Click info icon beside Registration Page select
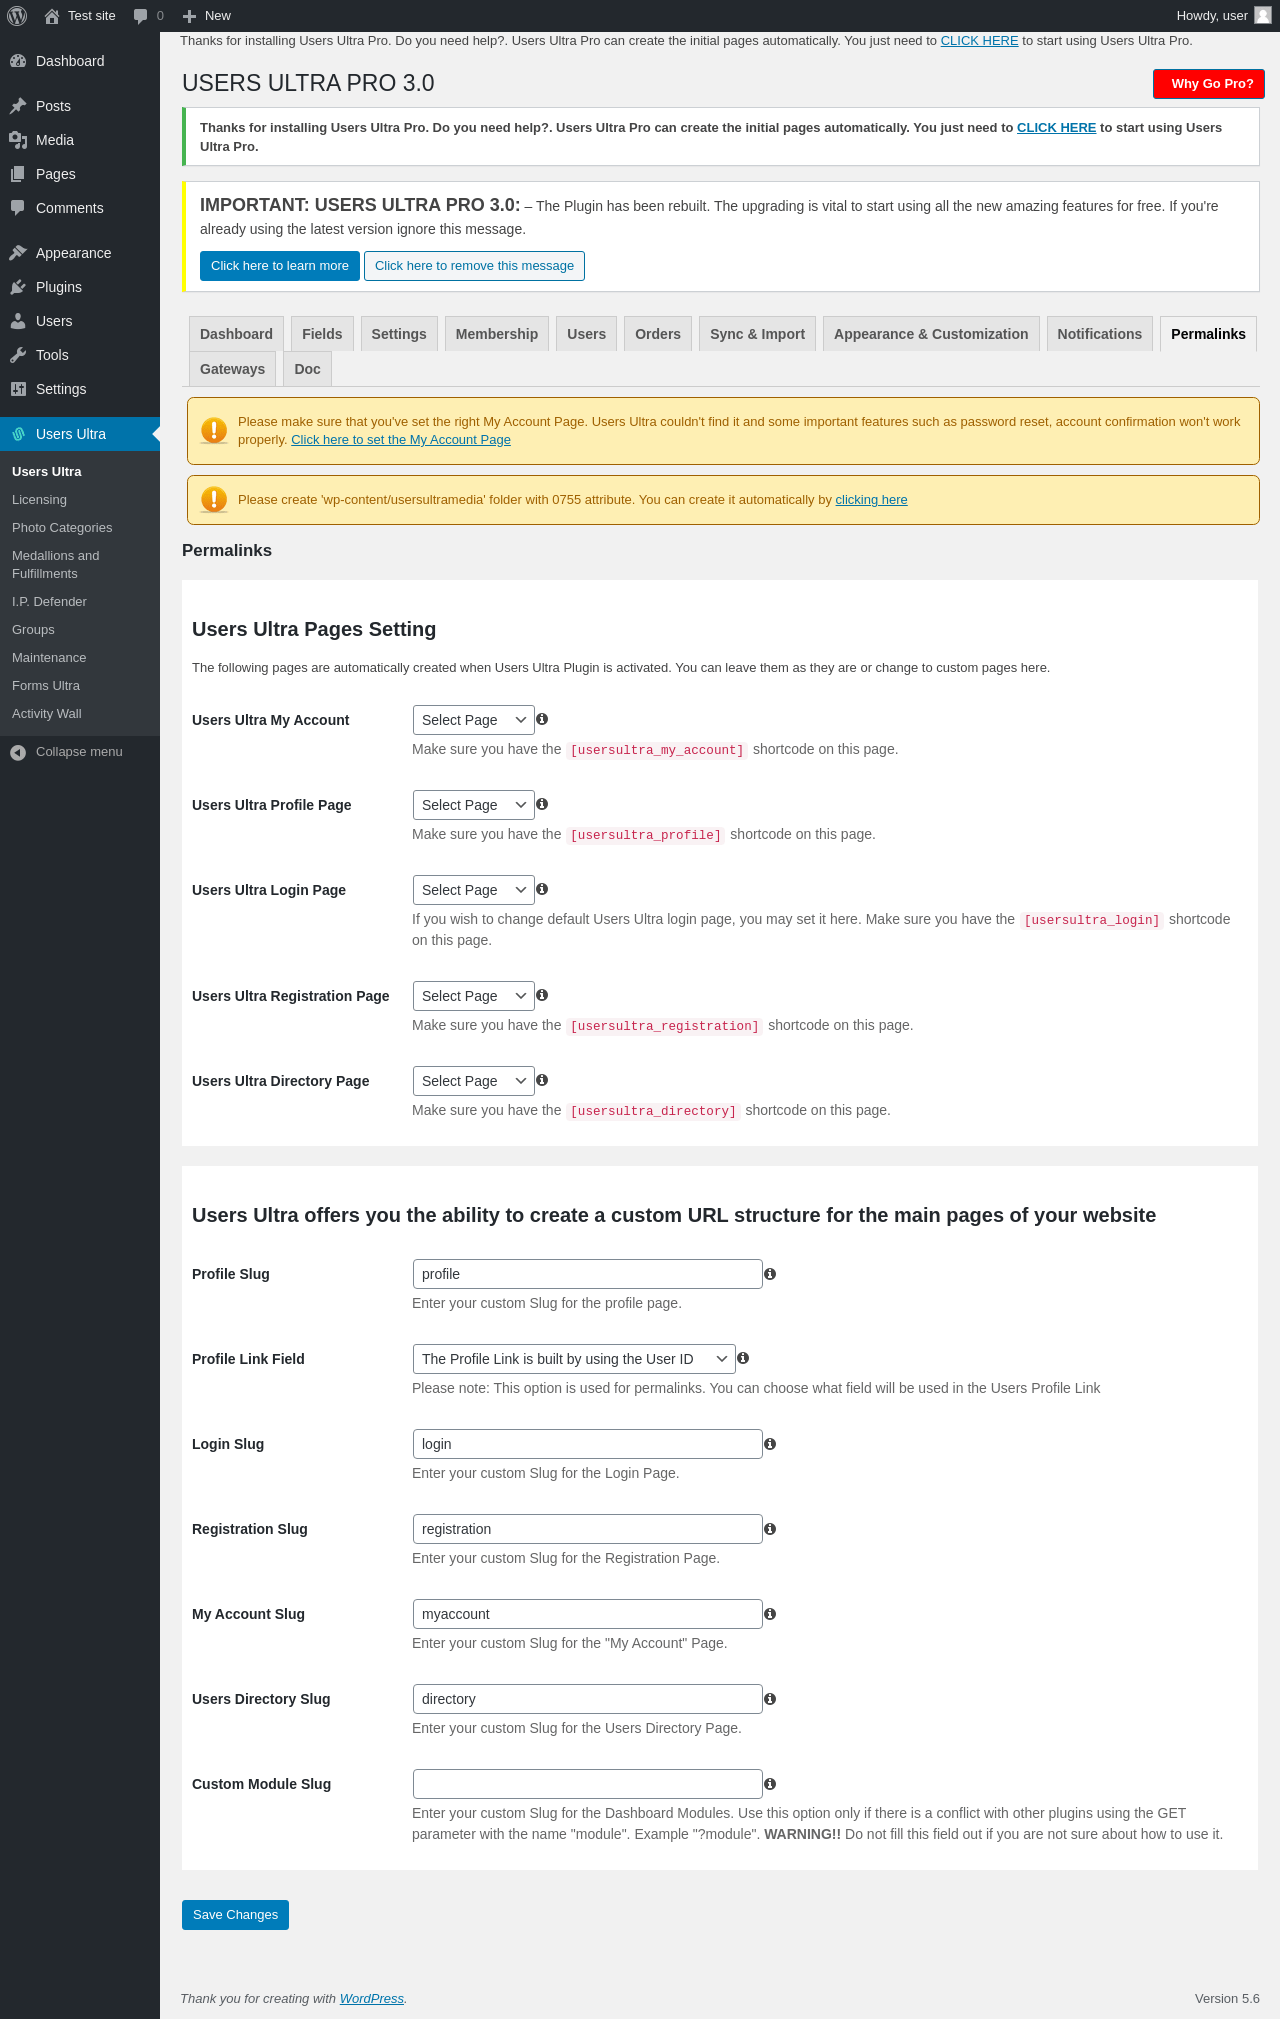The height and width of the screenshot is (2019, 1280). [x=542, y=995]
